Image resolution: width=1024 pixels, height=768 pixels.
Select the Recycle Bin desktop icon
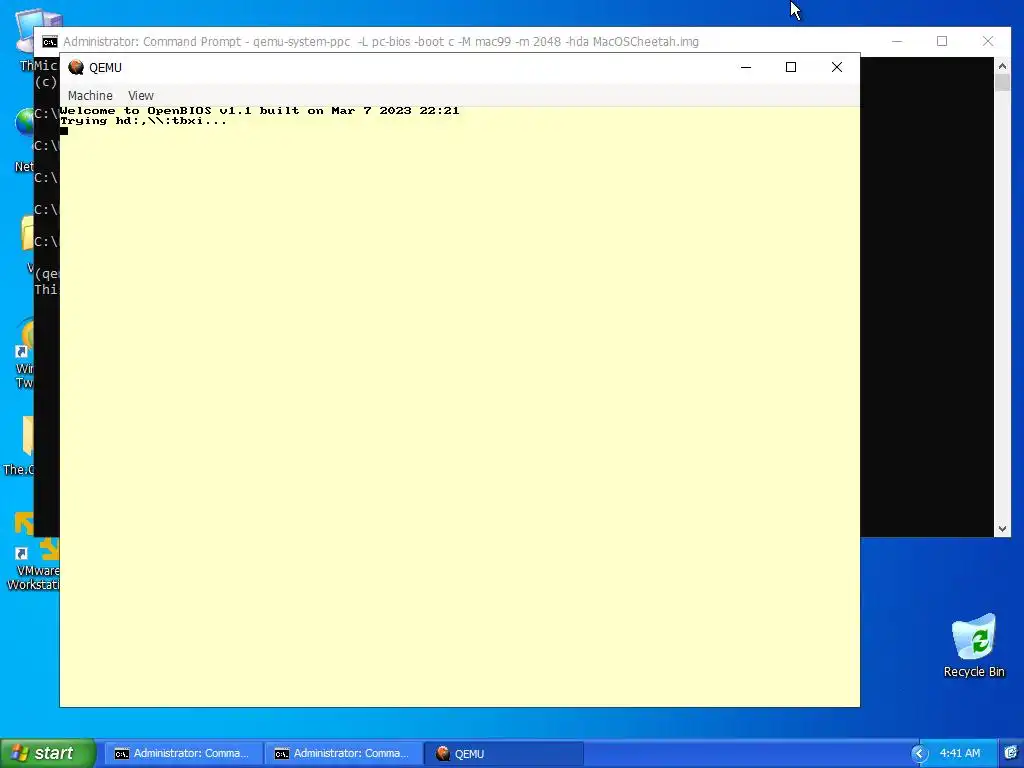tap(974, 645)
